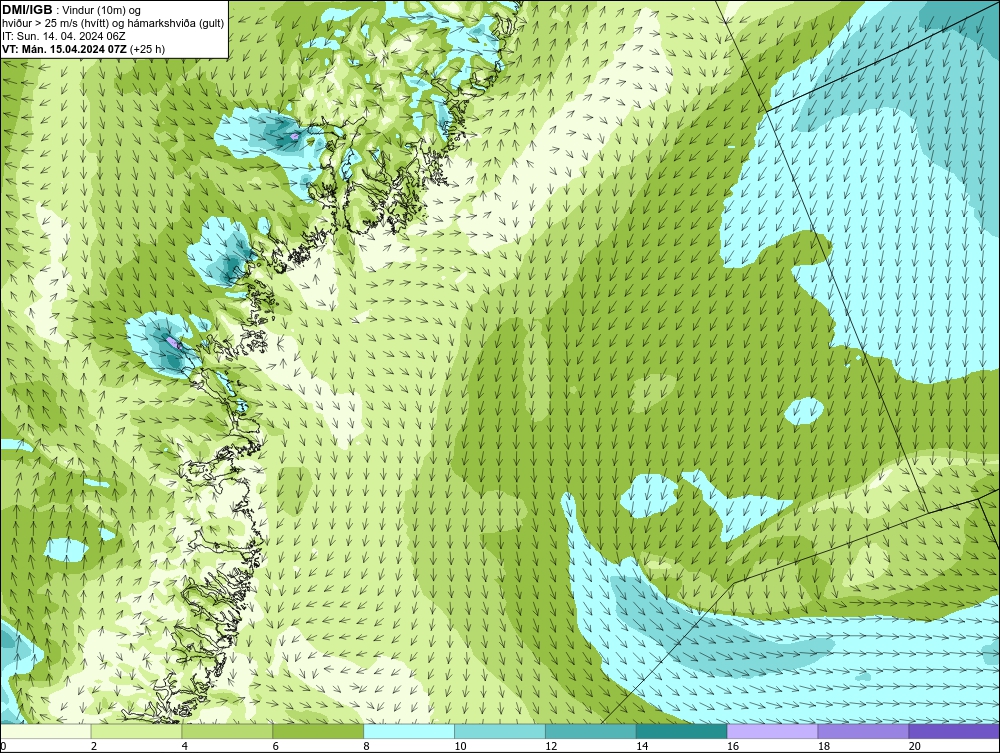Click the 'IT: Sun. 14. 04. 2024 06Z' line
This screenshot has height=753, width=1000.
[x=64, y=36]
